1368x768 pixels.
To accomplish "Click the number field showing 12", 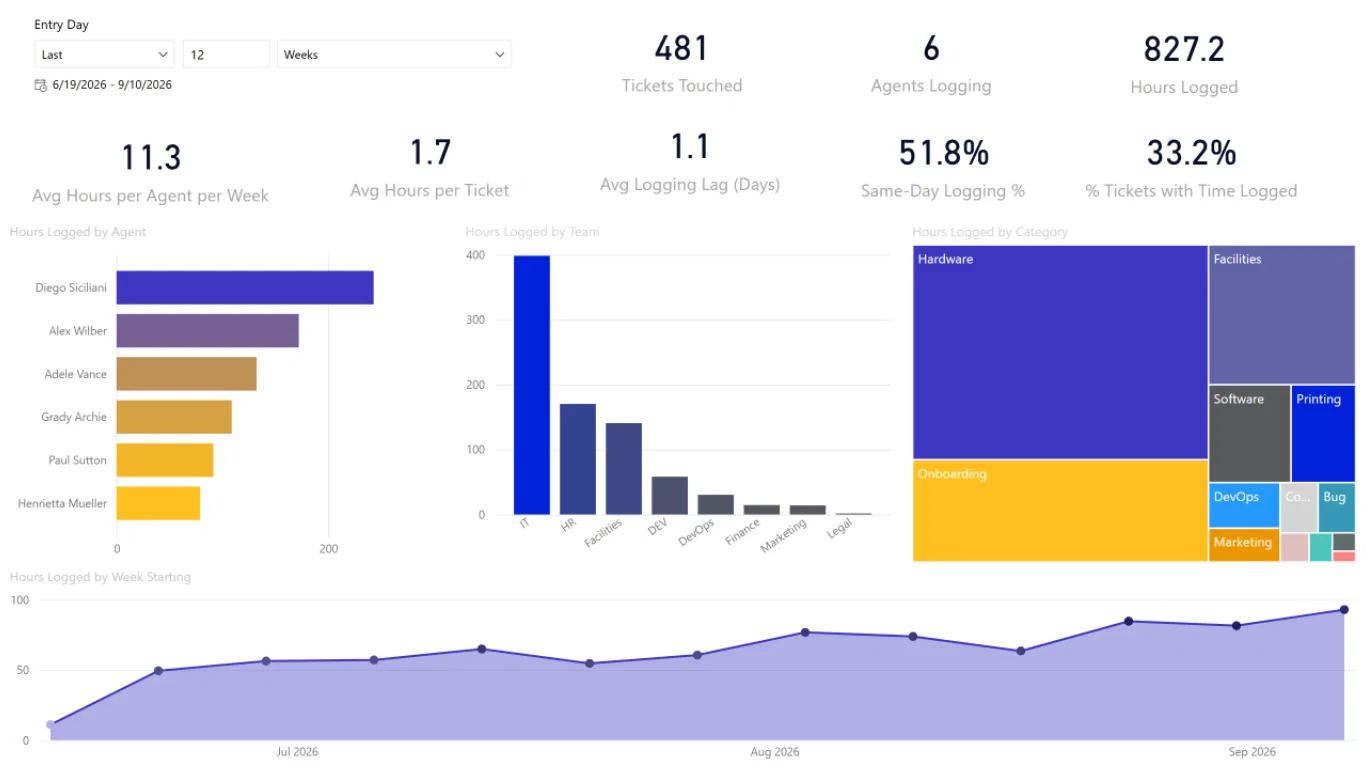I will [x=226, y=54].
